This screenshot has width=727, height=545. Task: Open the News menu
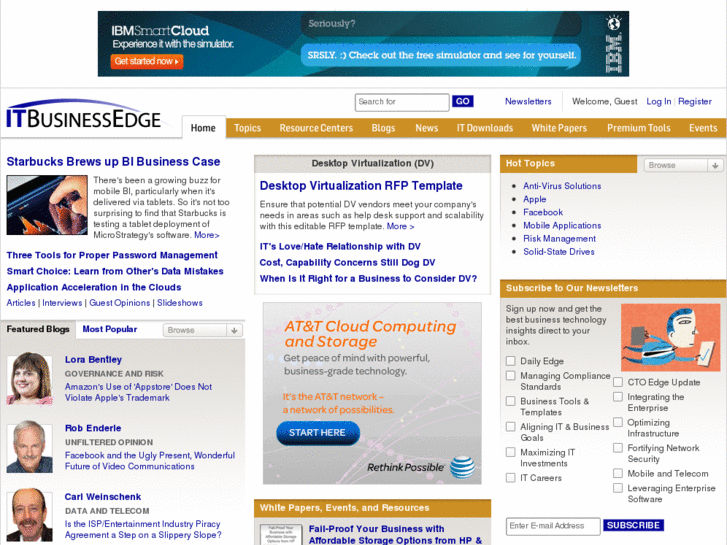pos(427,128)
